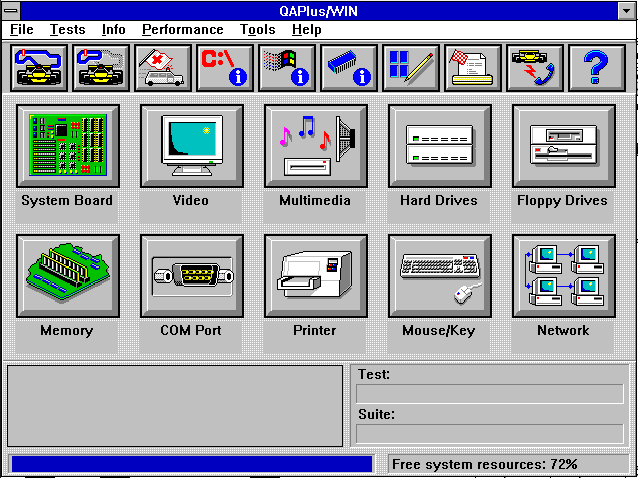Open the window control menu box
The height and width of the screenshot is (478, 638).
click(11, 11)
